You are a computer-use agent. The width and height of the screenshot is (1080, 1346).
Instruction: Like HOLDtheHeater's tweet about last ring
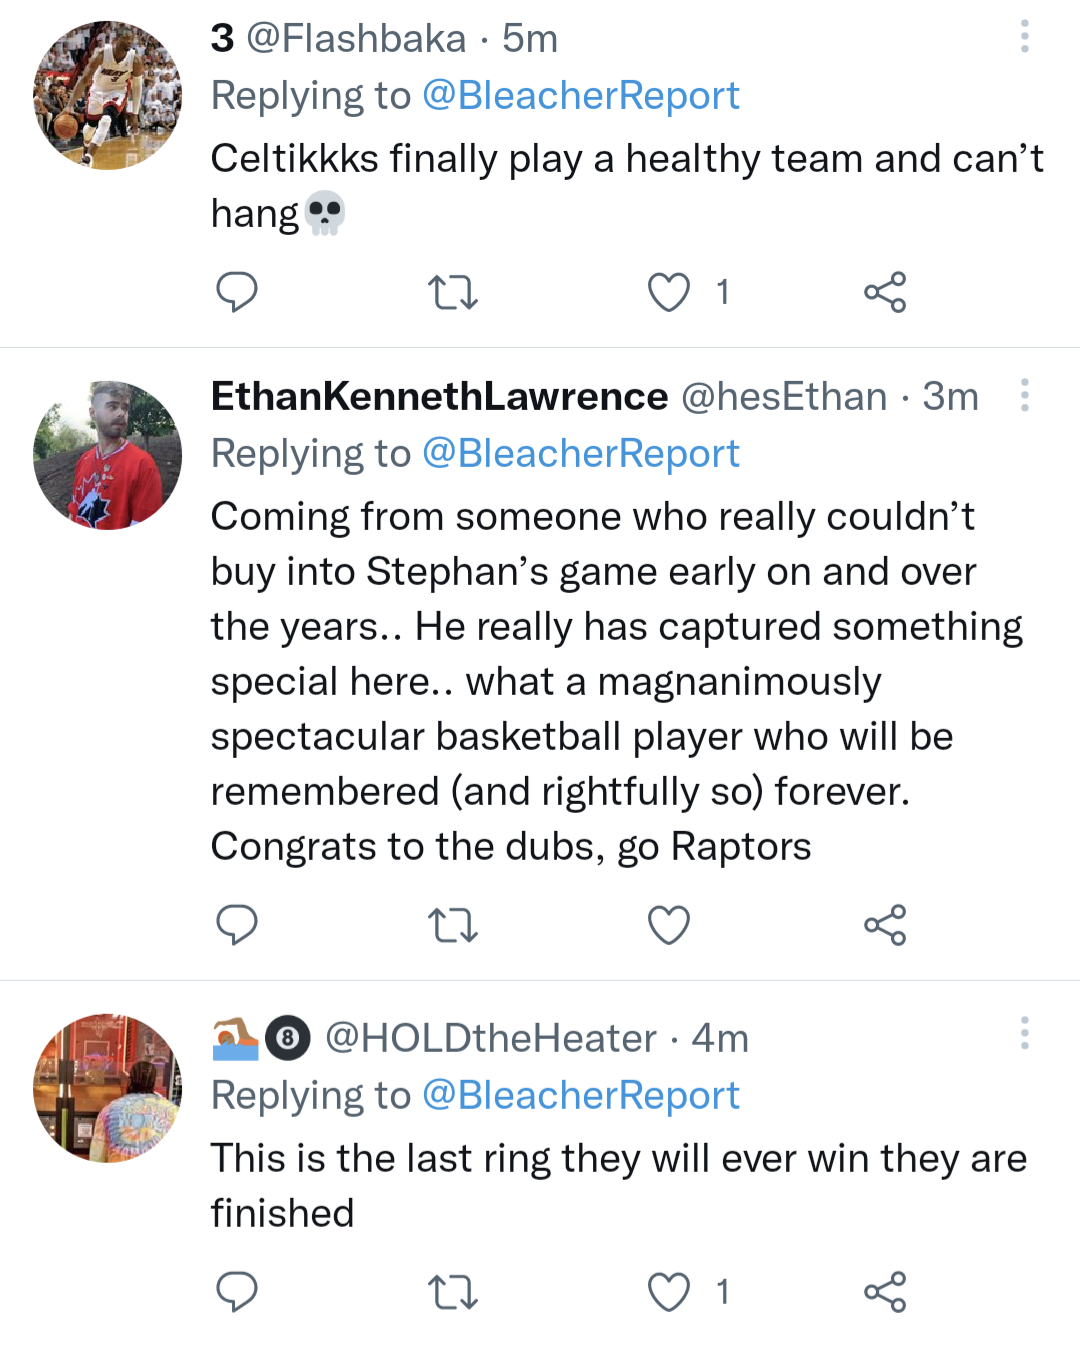tap(669, 1292)
